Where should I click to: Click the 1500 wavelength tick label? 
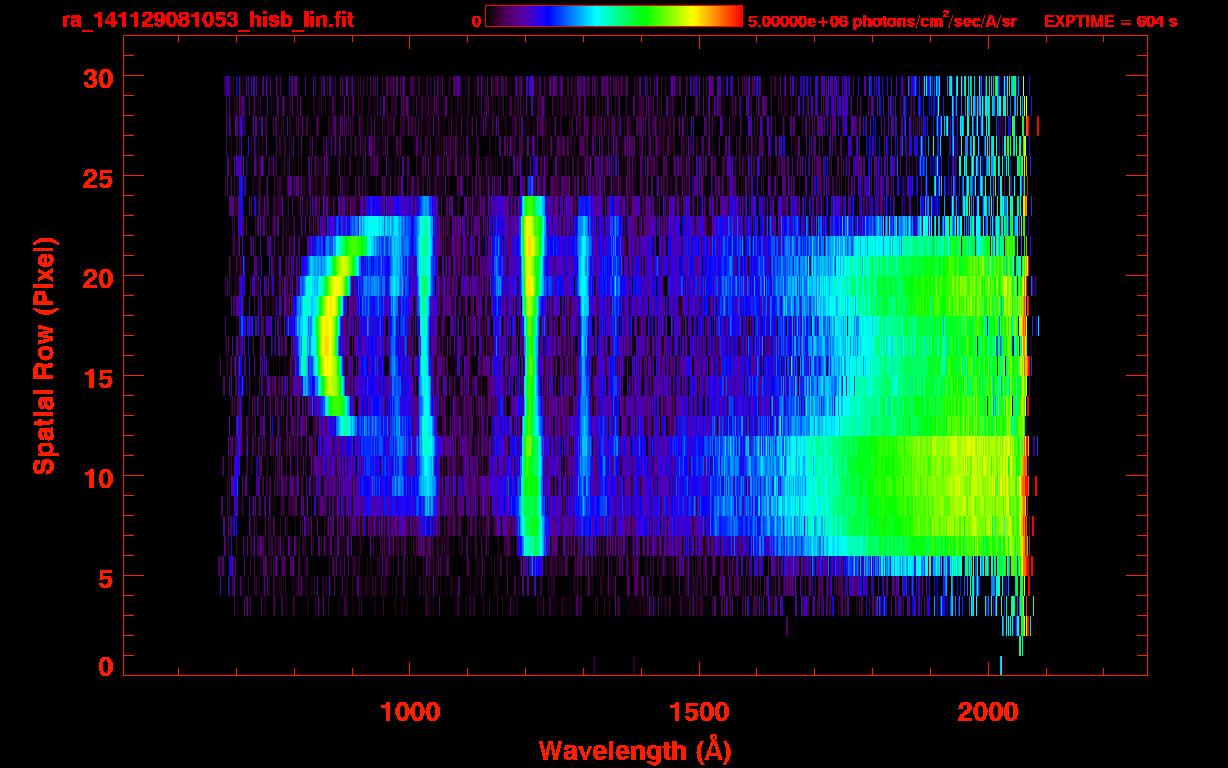coord(699,712)
